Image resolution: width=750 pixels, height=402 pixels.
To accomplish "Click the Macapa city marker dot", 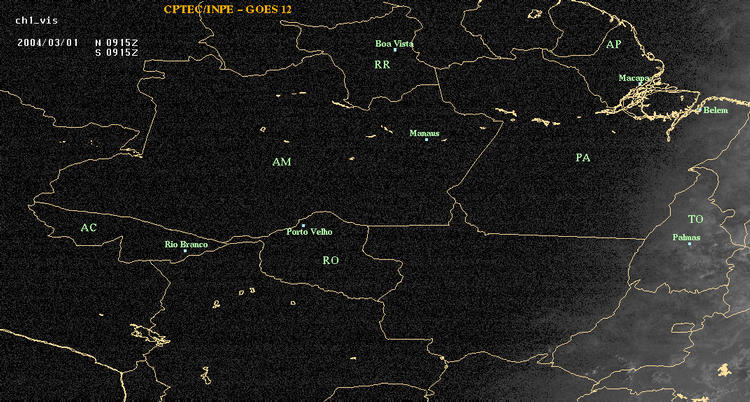I will (640, 83).
